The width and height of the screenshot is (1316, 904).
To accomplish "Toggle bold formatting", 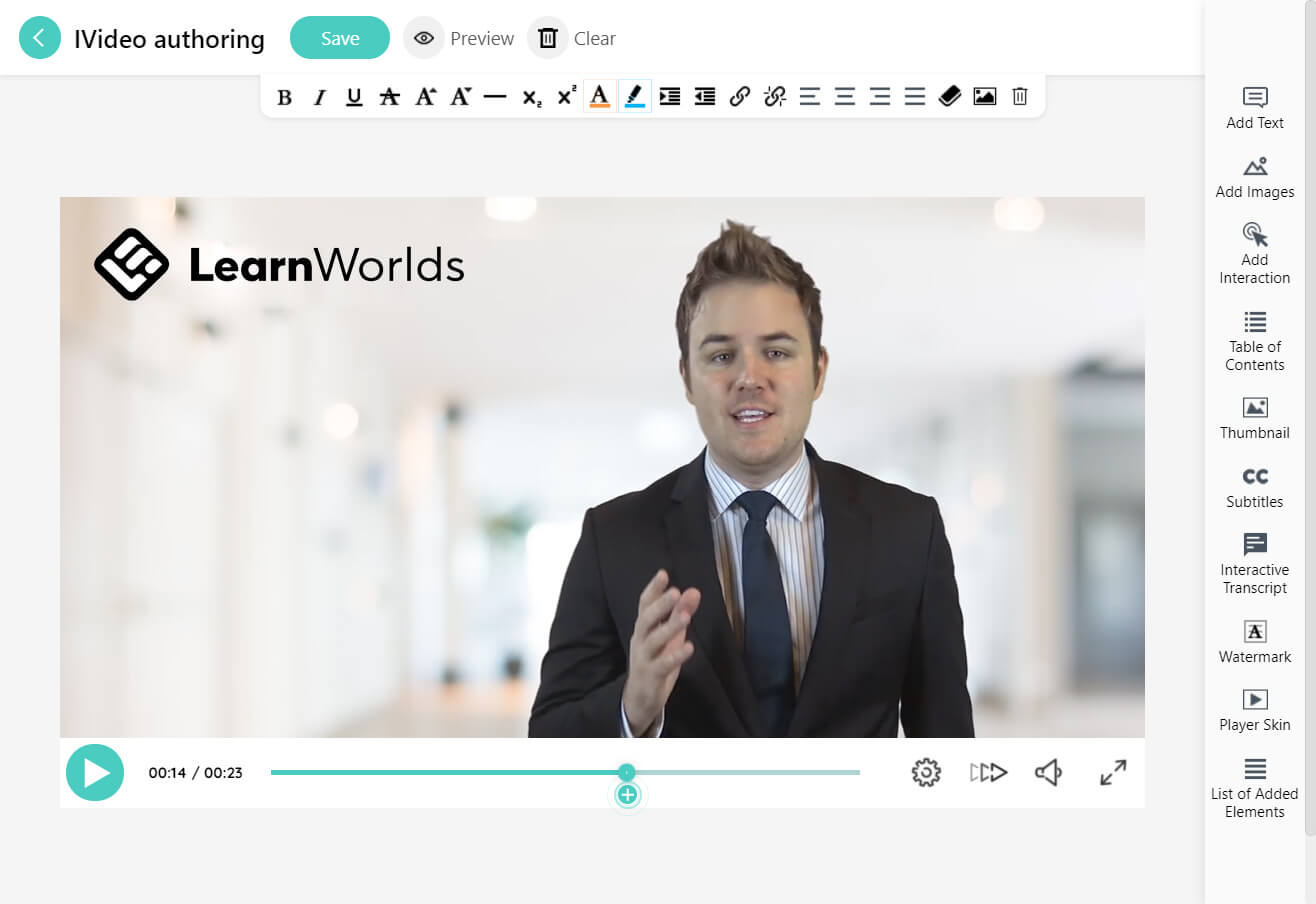I will coord(284,96).
